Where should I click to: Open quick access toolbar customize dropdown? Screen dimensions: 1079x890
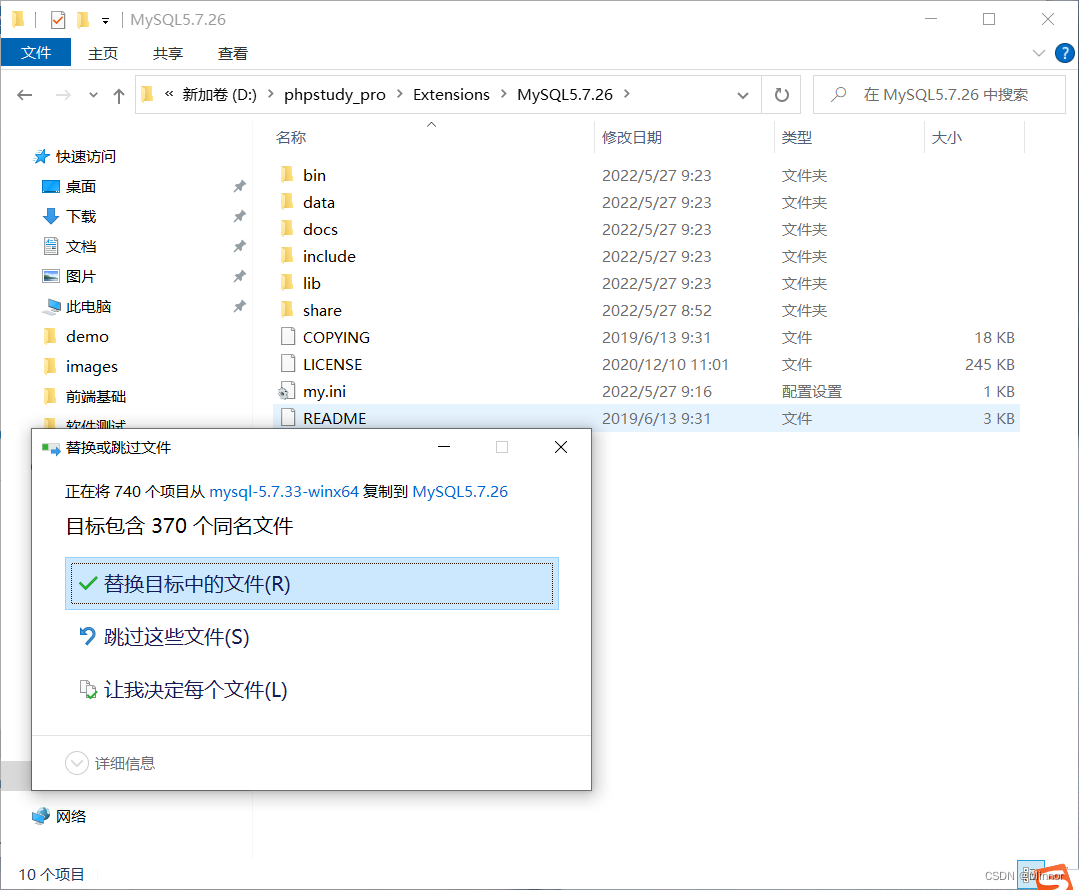point(105,21)
